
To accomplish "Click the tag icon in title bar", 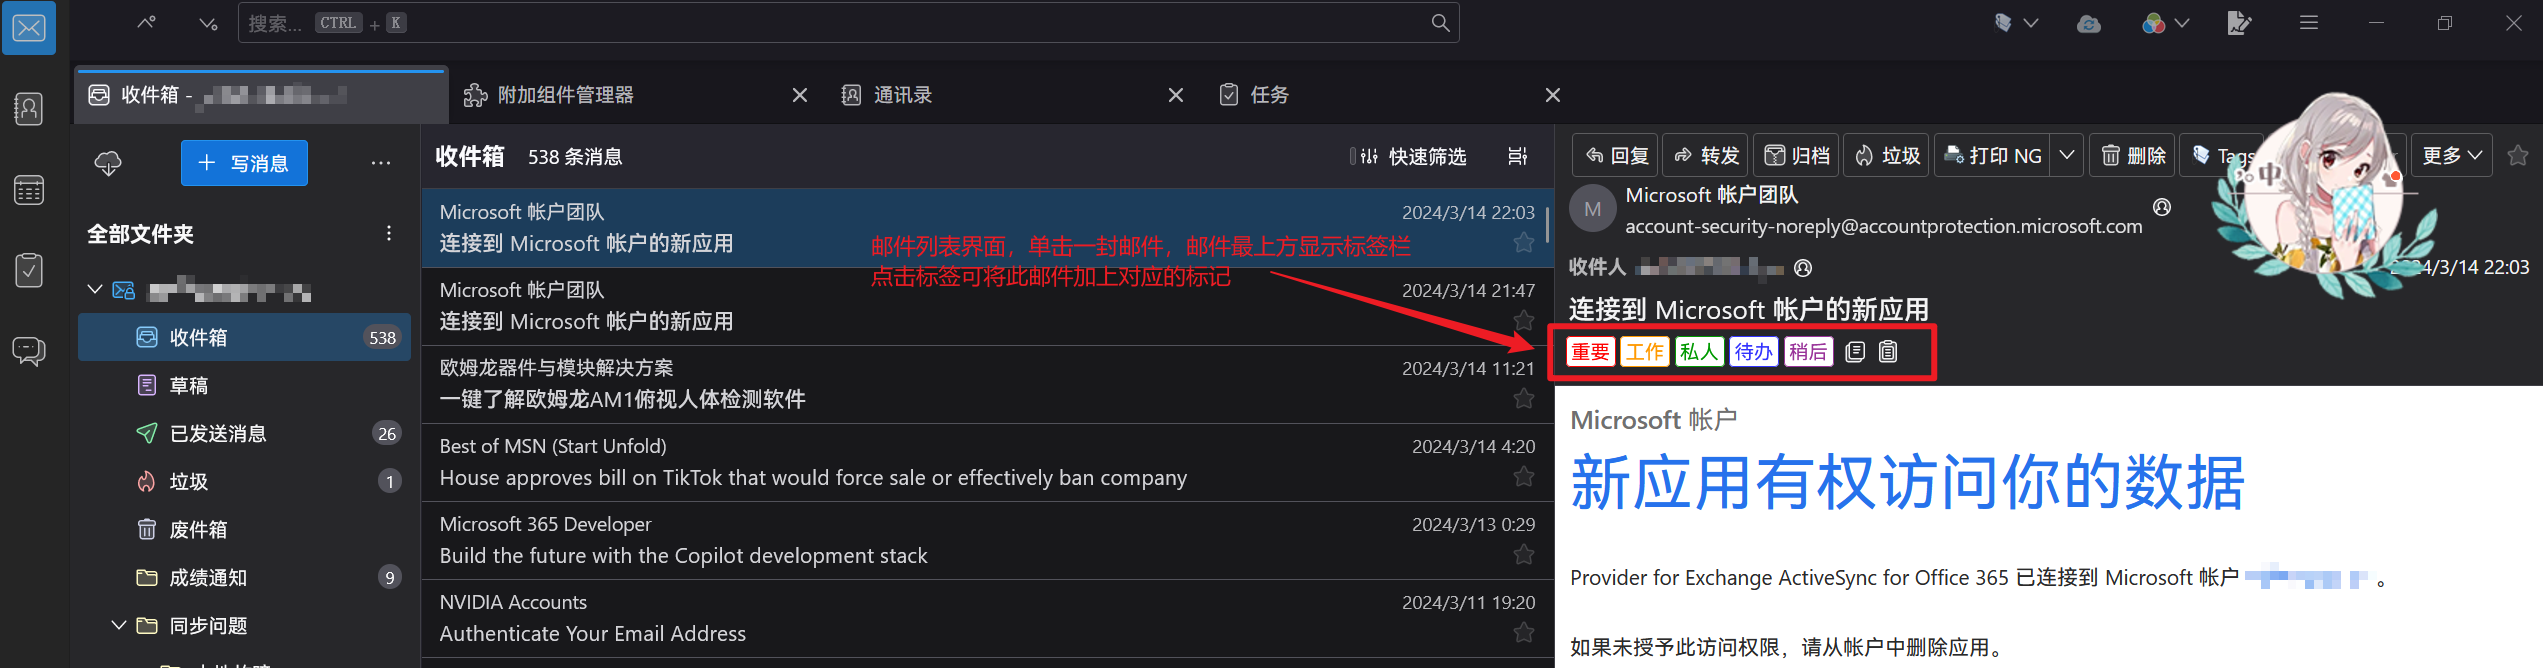I will pos(2003,23).
